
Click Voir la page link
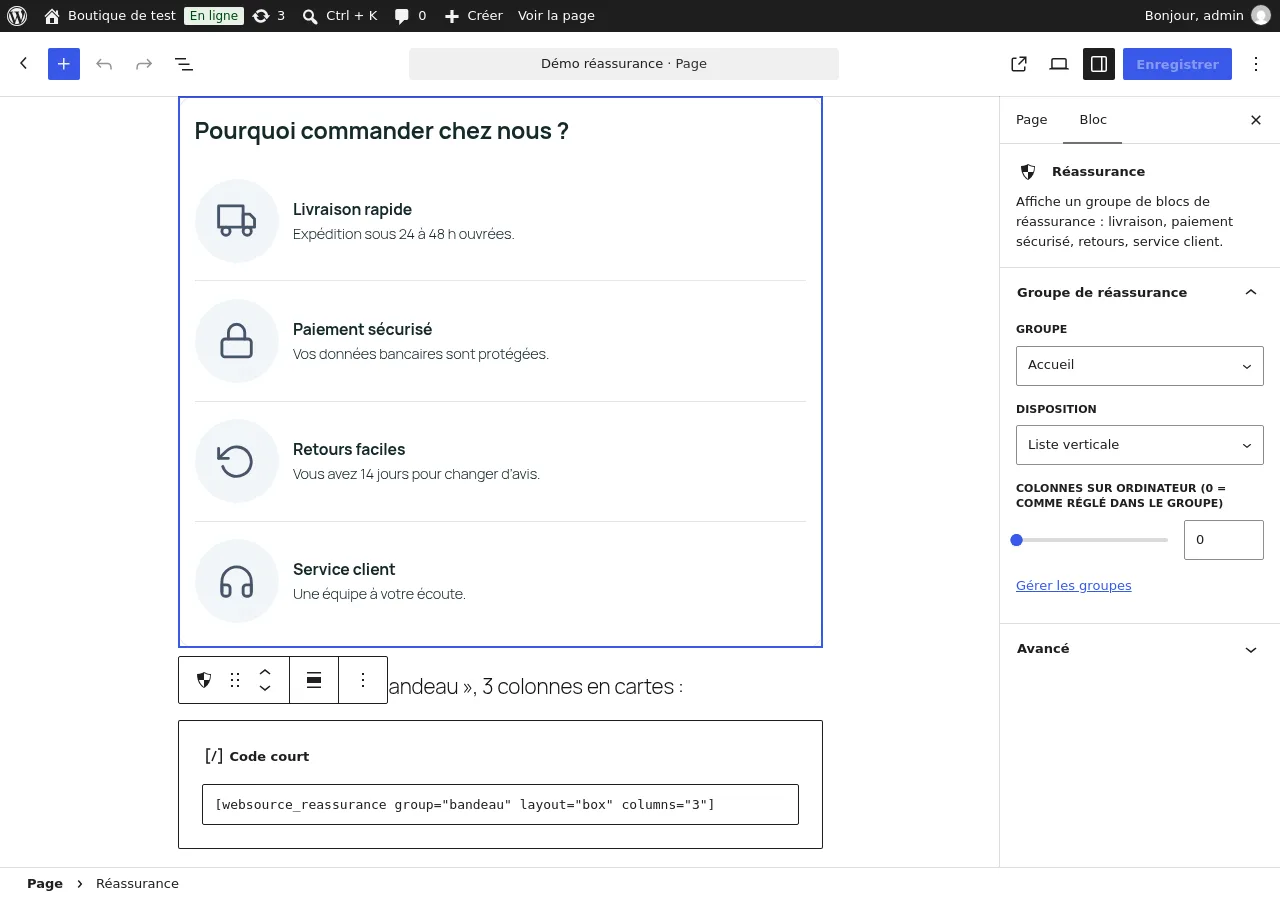click(x=556, y=16)
